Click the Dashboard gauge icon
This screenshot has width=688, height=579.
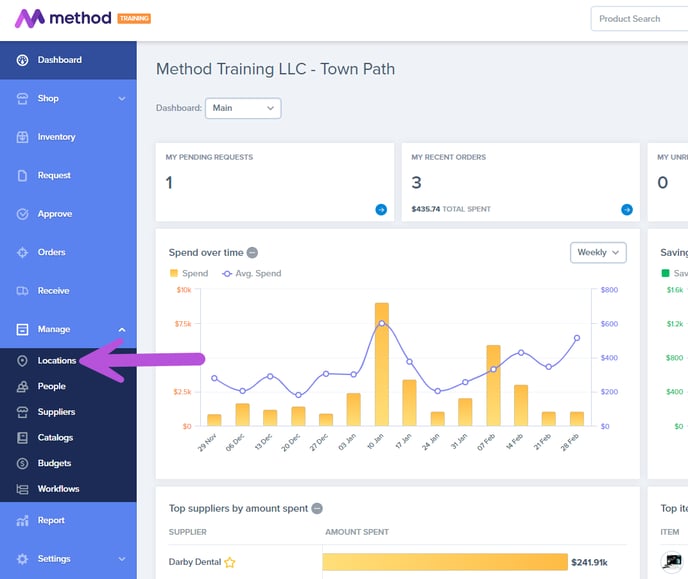(x=22, y=60)
